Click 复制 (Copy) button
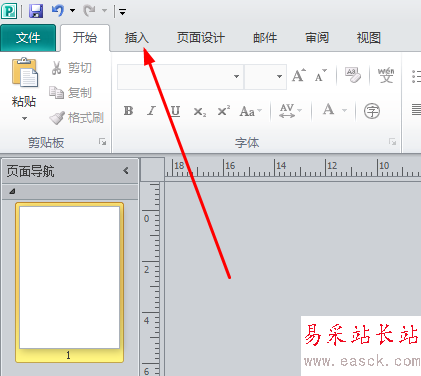The width and height of the screenshot is (421, 376). click(x=70, y=93)
